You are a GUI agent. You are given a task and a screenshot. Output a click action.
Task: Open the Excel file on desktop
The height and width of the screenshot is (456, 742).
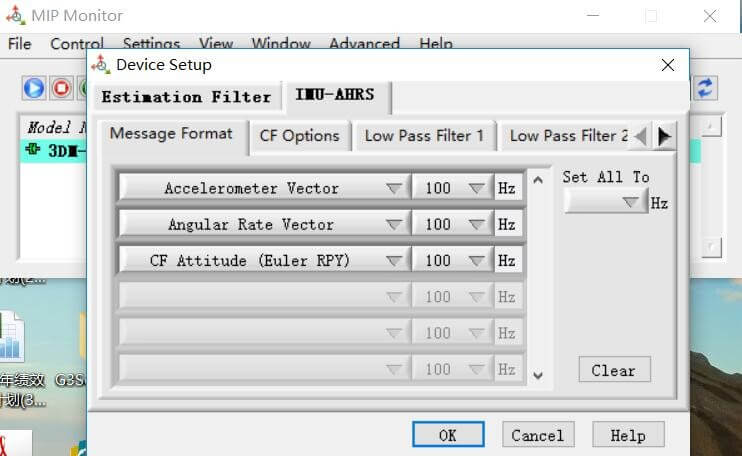point(12,340)
